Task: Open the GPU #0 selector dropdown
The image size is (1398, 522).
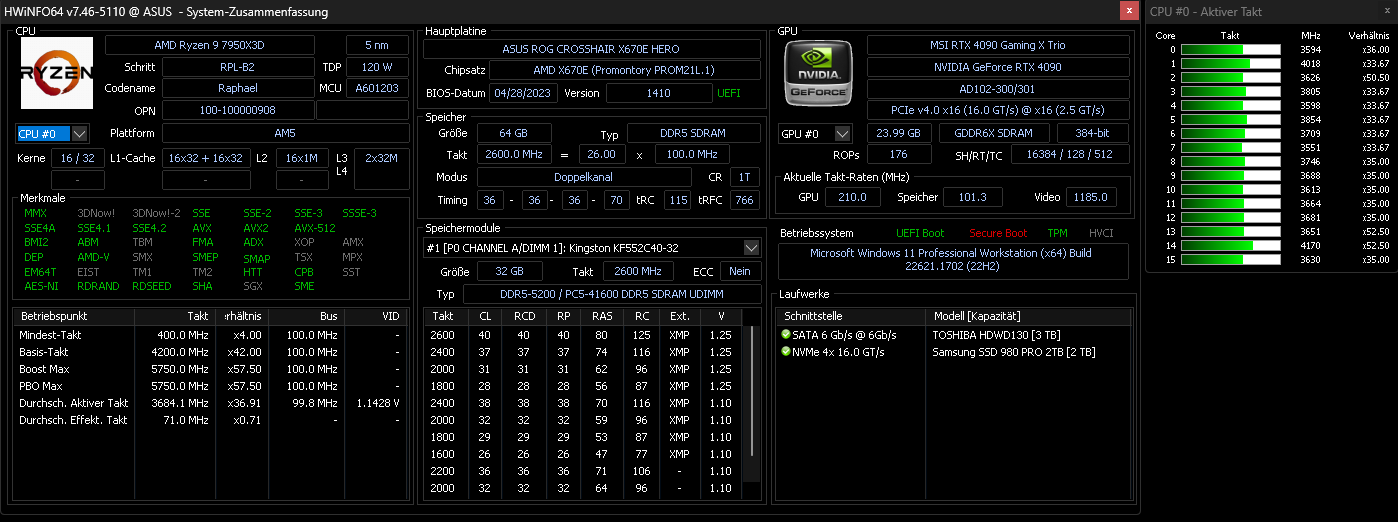Action: pyautogui.click(x=815, y=133)
